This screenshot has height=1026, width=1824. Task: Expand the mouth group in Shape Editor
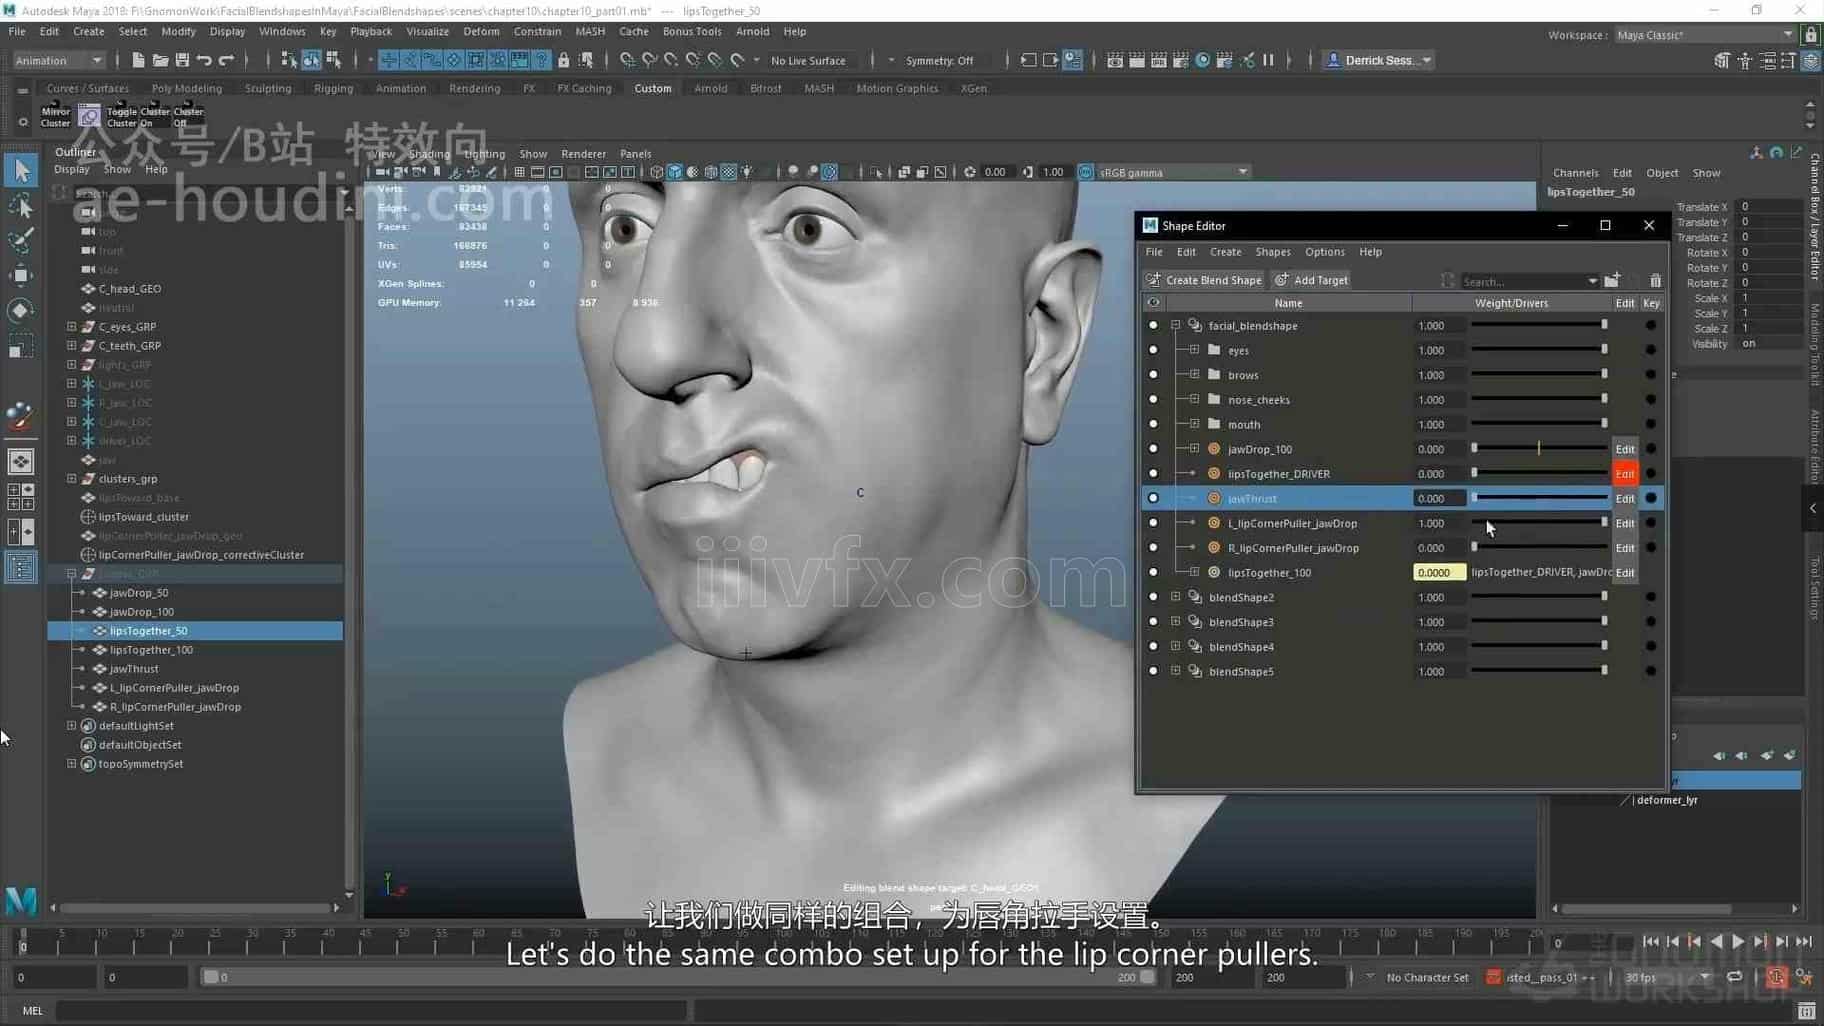tap(1194, 424)
